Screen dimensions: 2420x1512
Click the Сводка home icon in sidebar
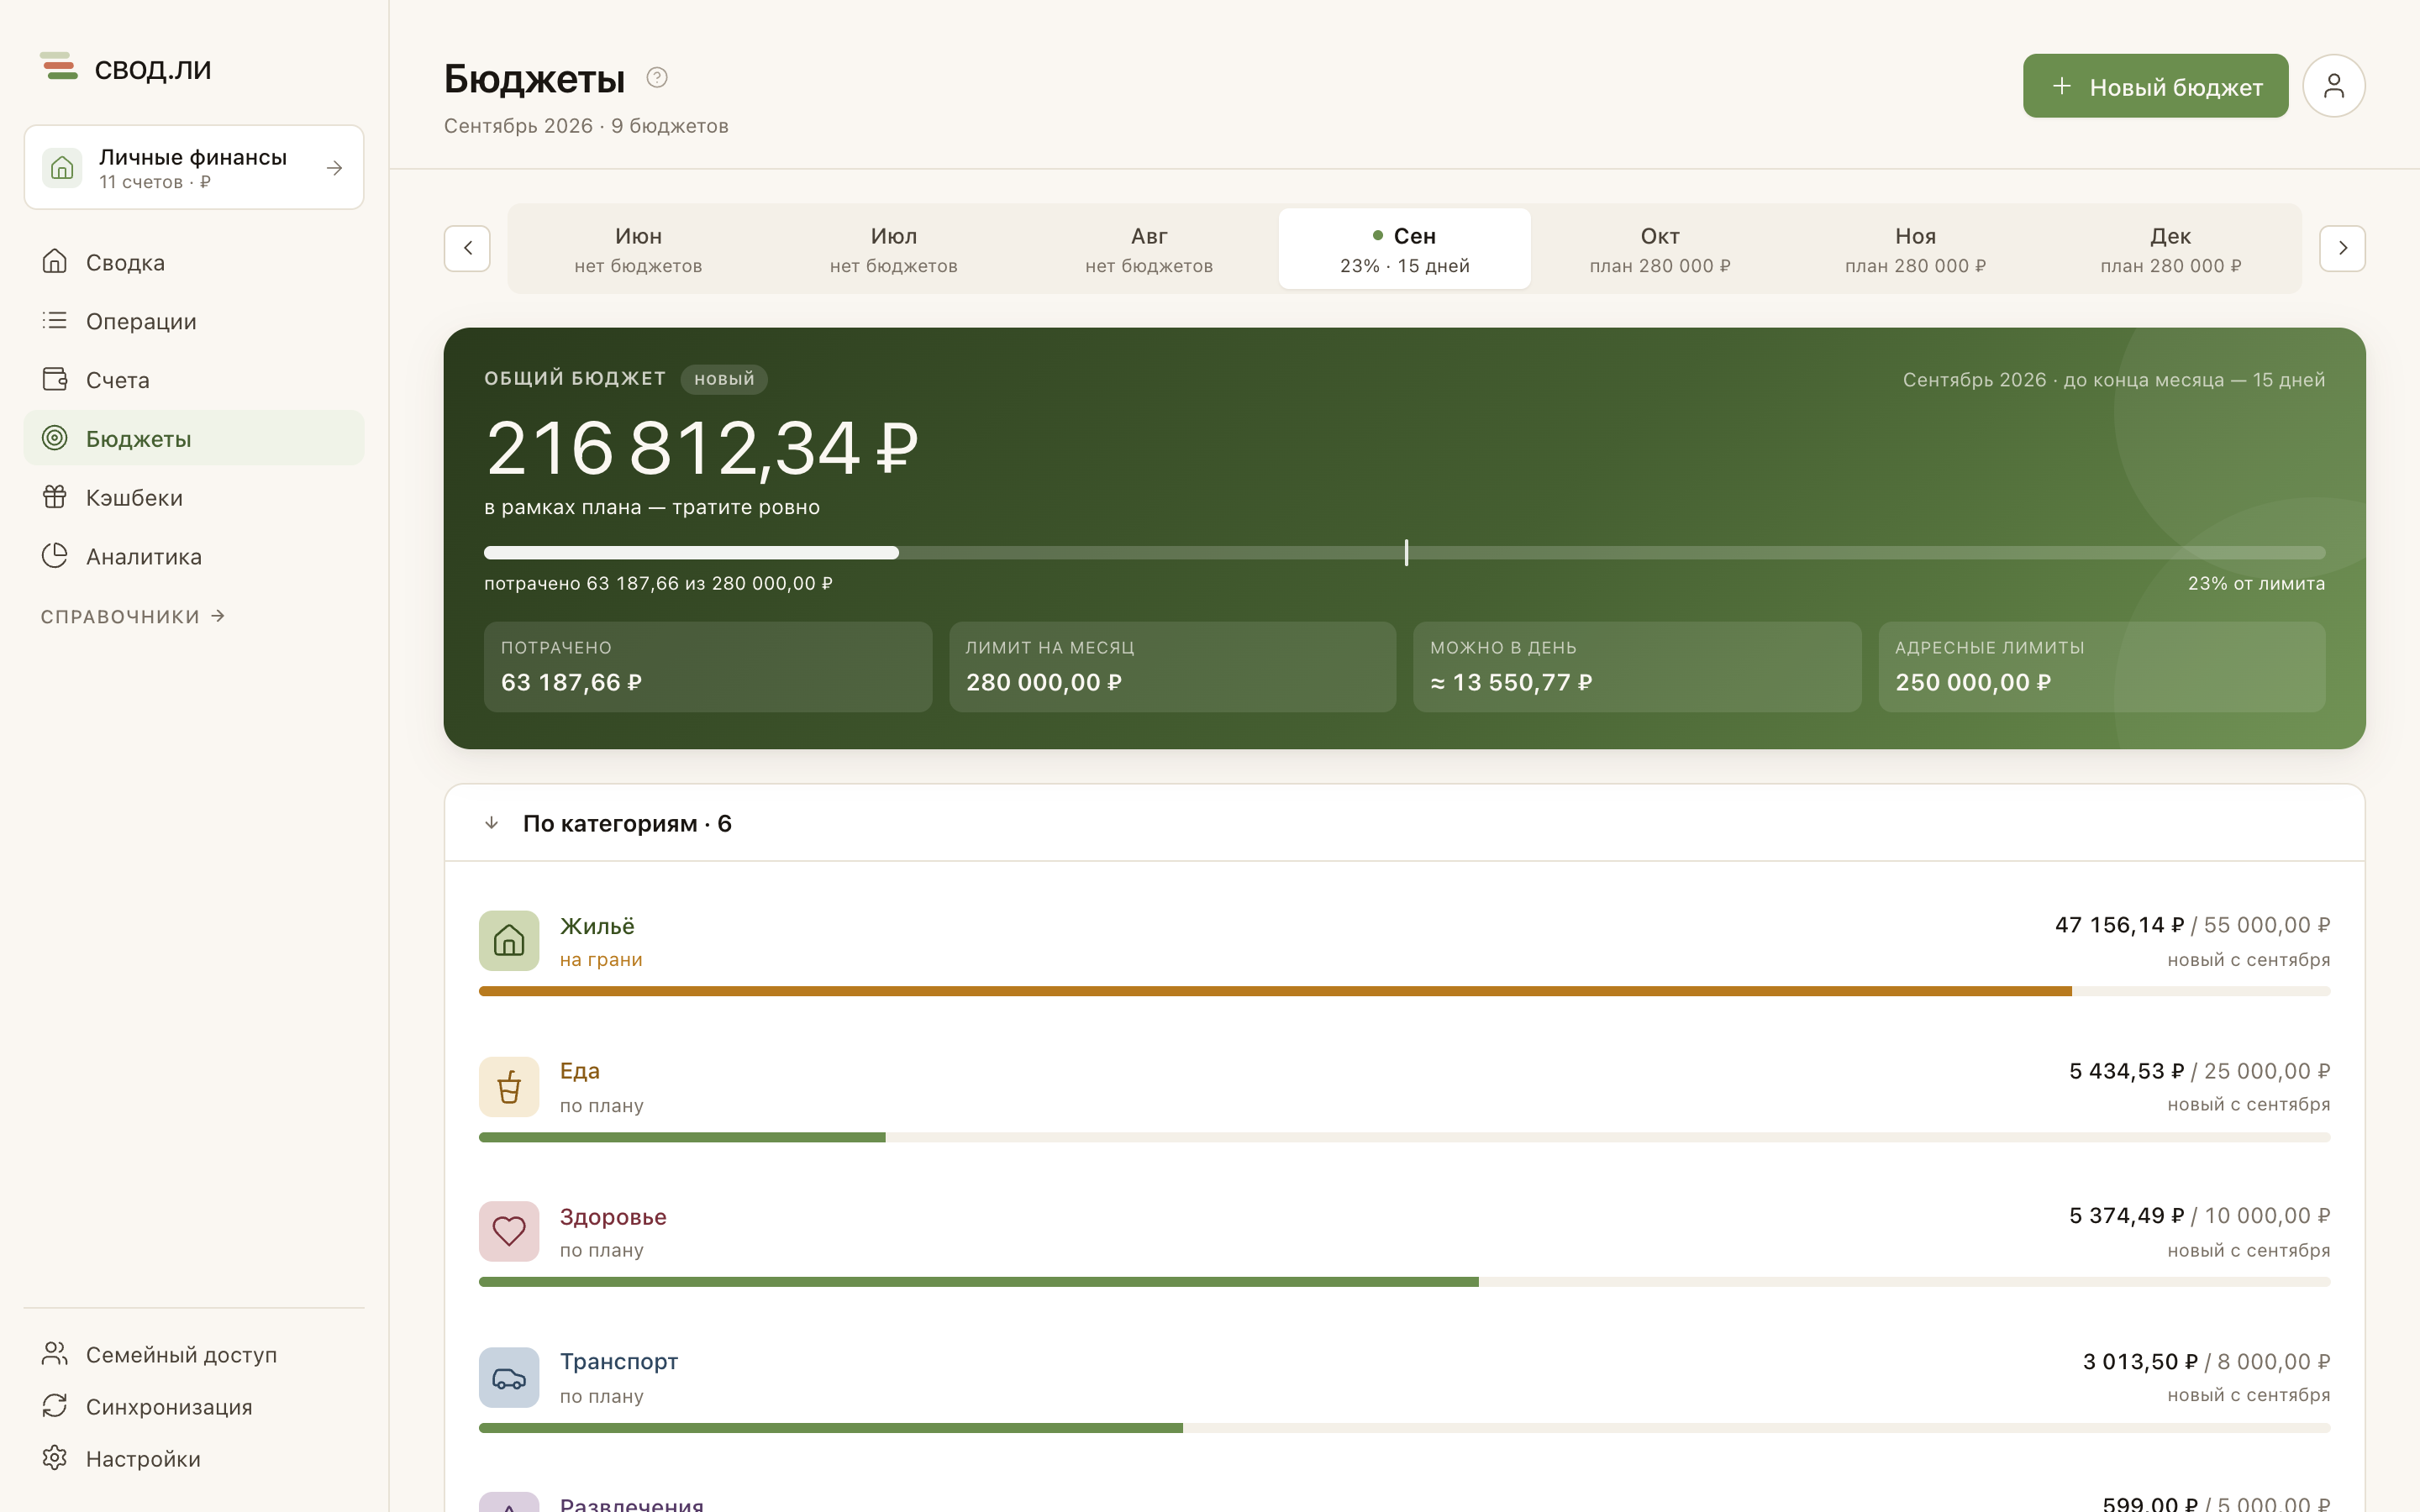(55, 262)
